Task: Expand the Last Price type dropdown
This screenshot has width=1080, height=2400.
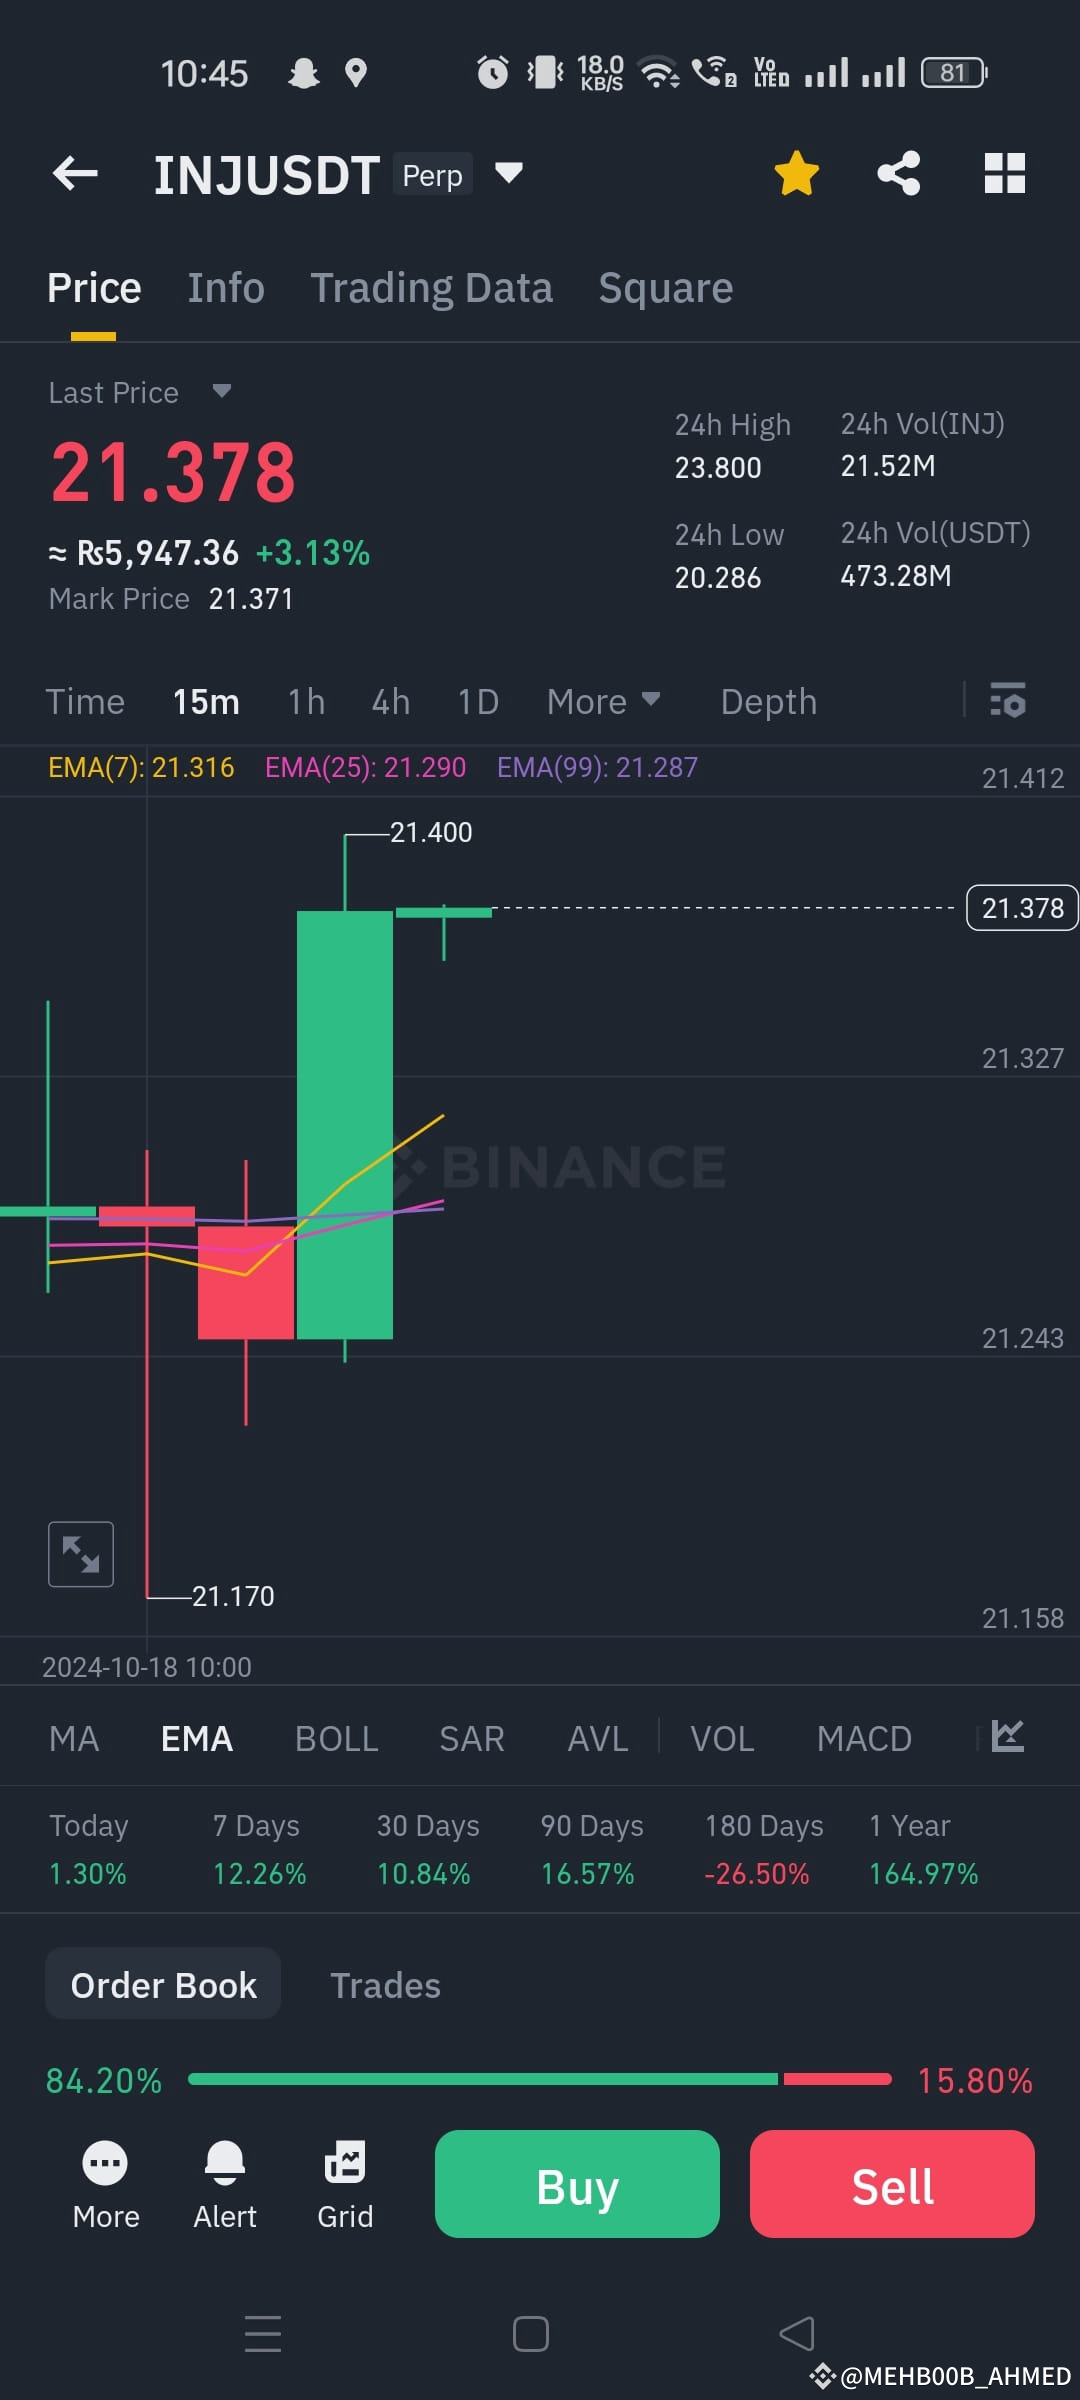Action: click(x=222, y=391)
